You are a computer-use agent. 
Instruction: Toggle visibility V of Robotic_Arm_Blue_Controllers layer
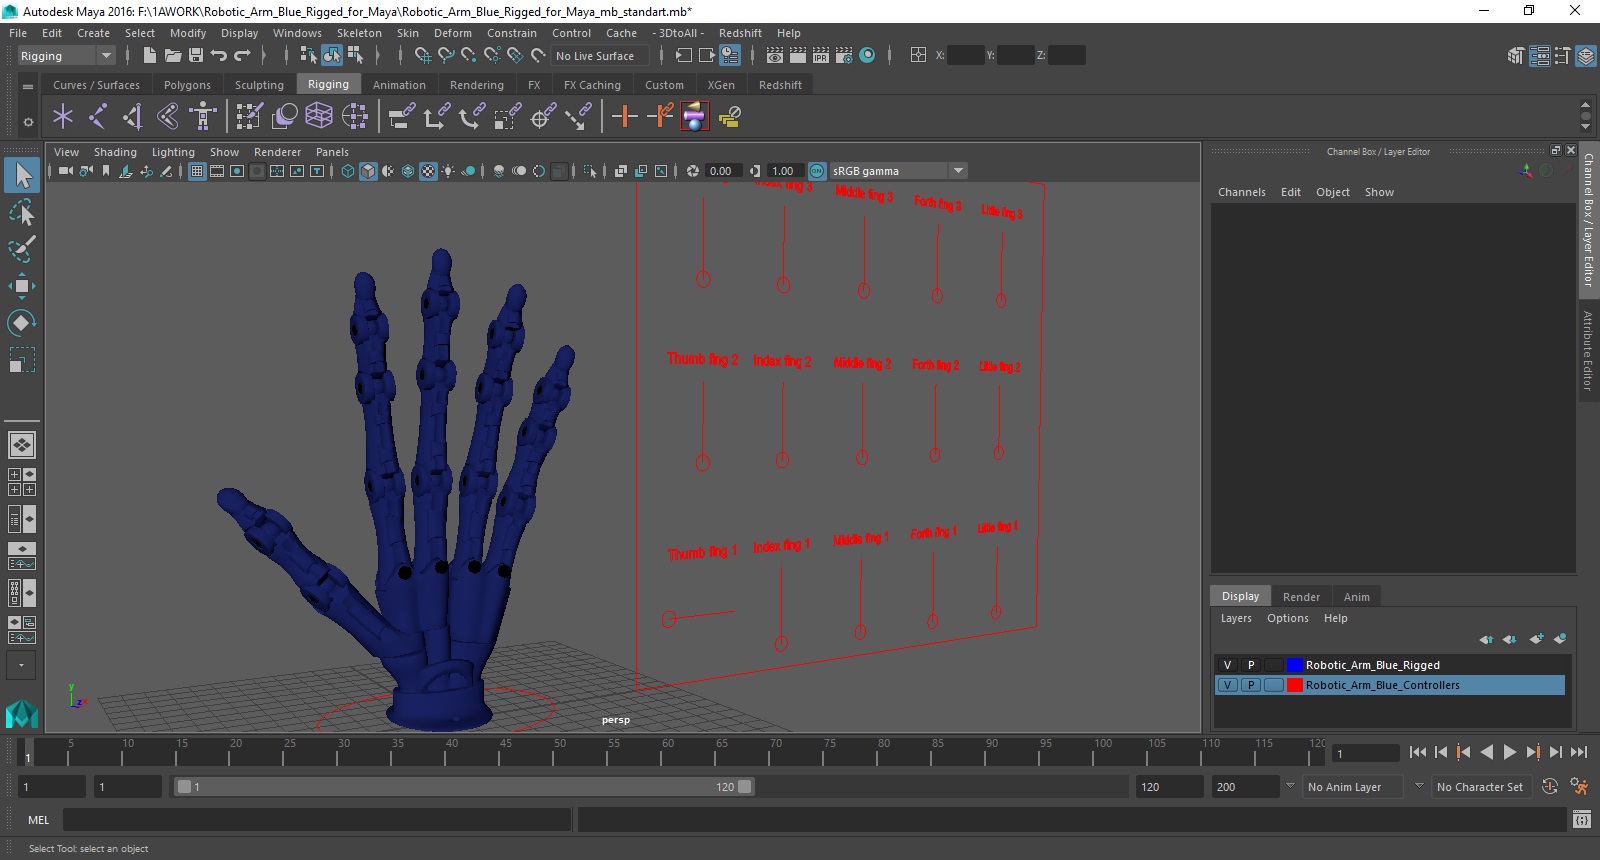pos(1228,685)
